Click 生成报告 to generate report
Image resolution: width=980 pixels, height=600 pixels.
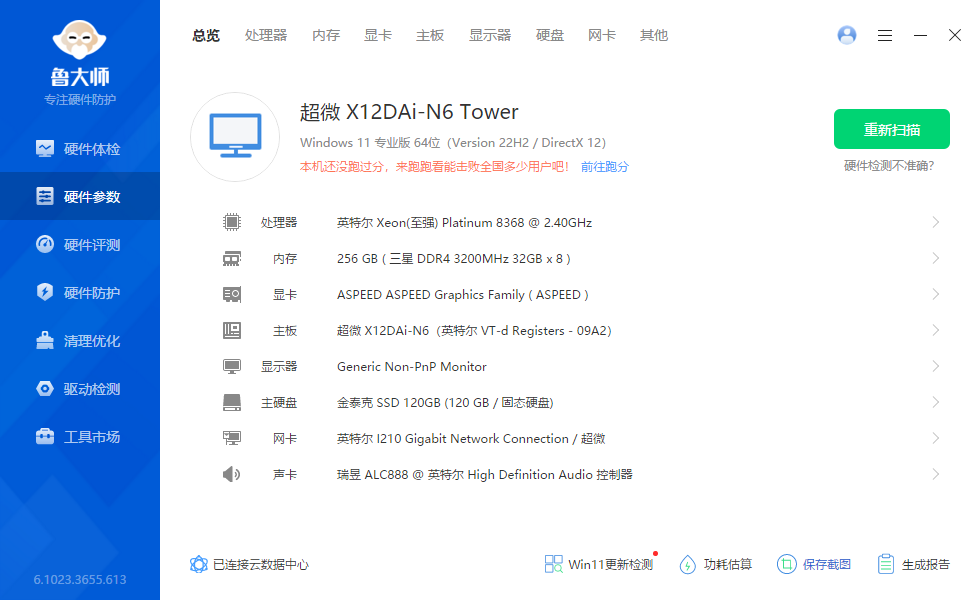[913, 564]
